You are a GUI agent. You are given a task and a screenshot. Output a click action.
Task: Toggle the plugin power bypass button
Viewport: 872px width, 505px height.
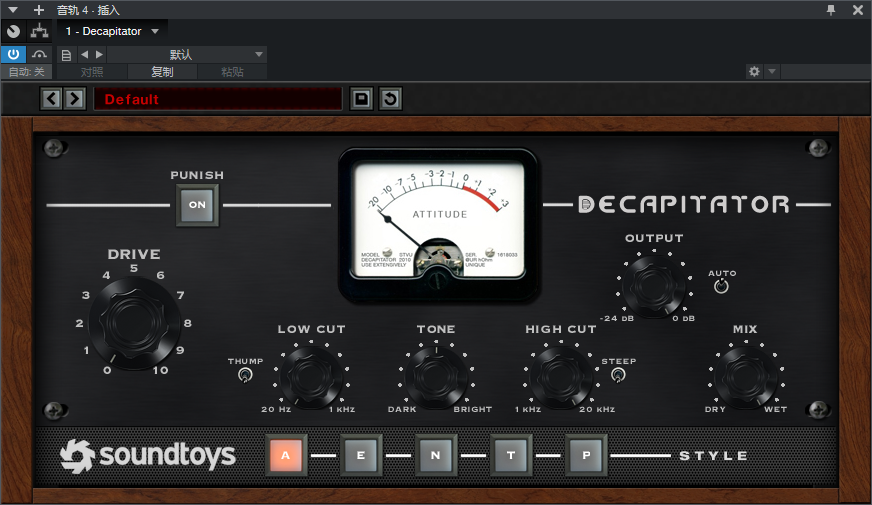[13, 55]
